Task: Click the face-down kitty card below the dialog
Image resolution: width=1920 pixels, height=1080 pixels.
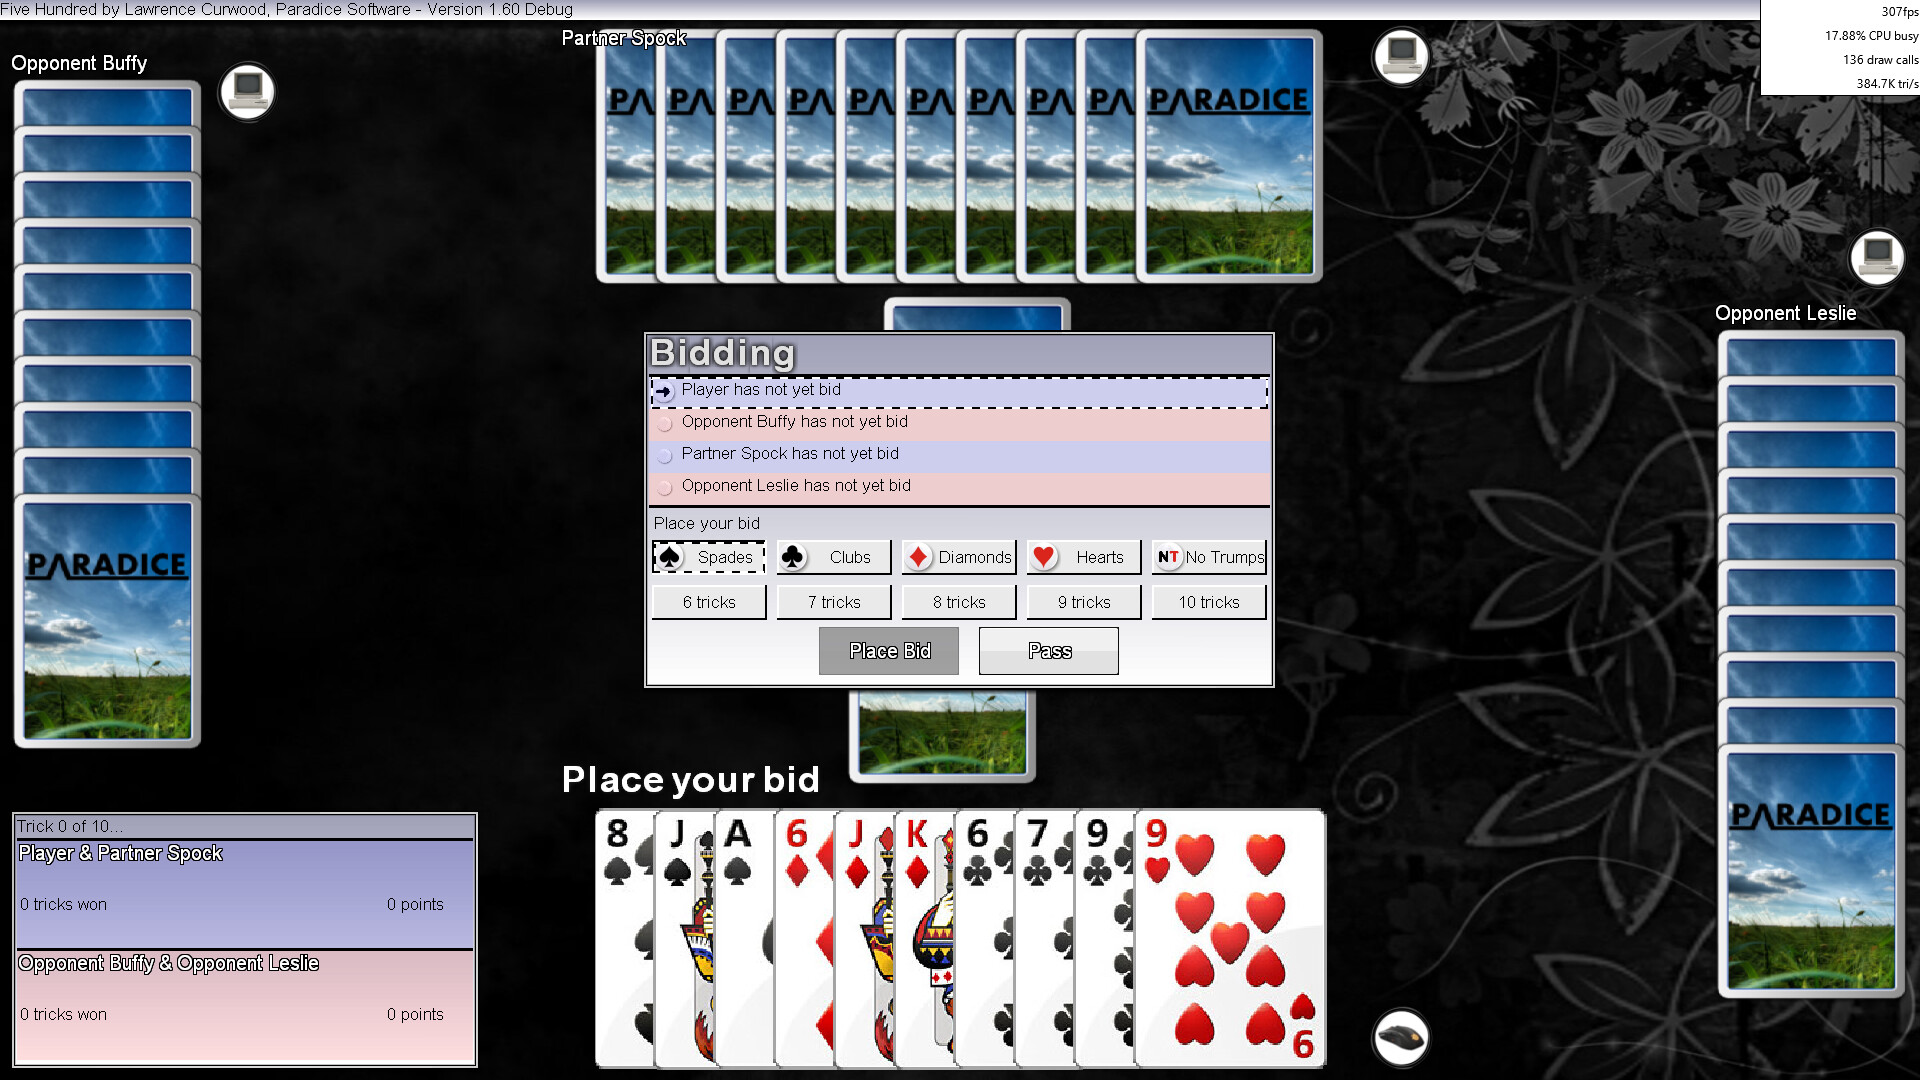Action: [941, 735]
